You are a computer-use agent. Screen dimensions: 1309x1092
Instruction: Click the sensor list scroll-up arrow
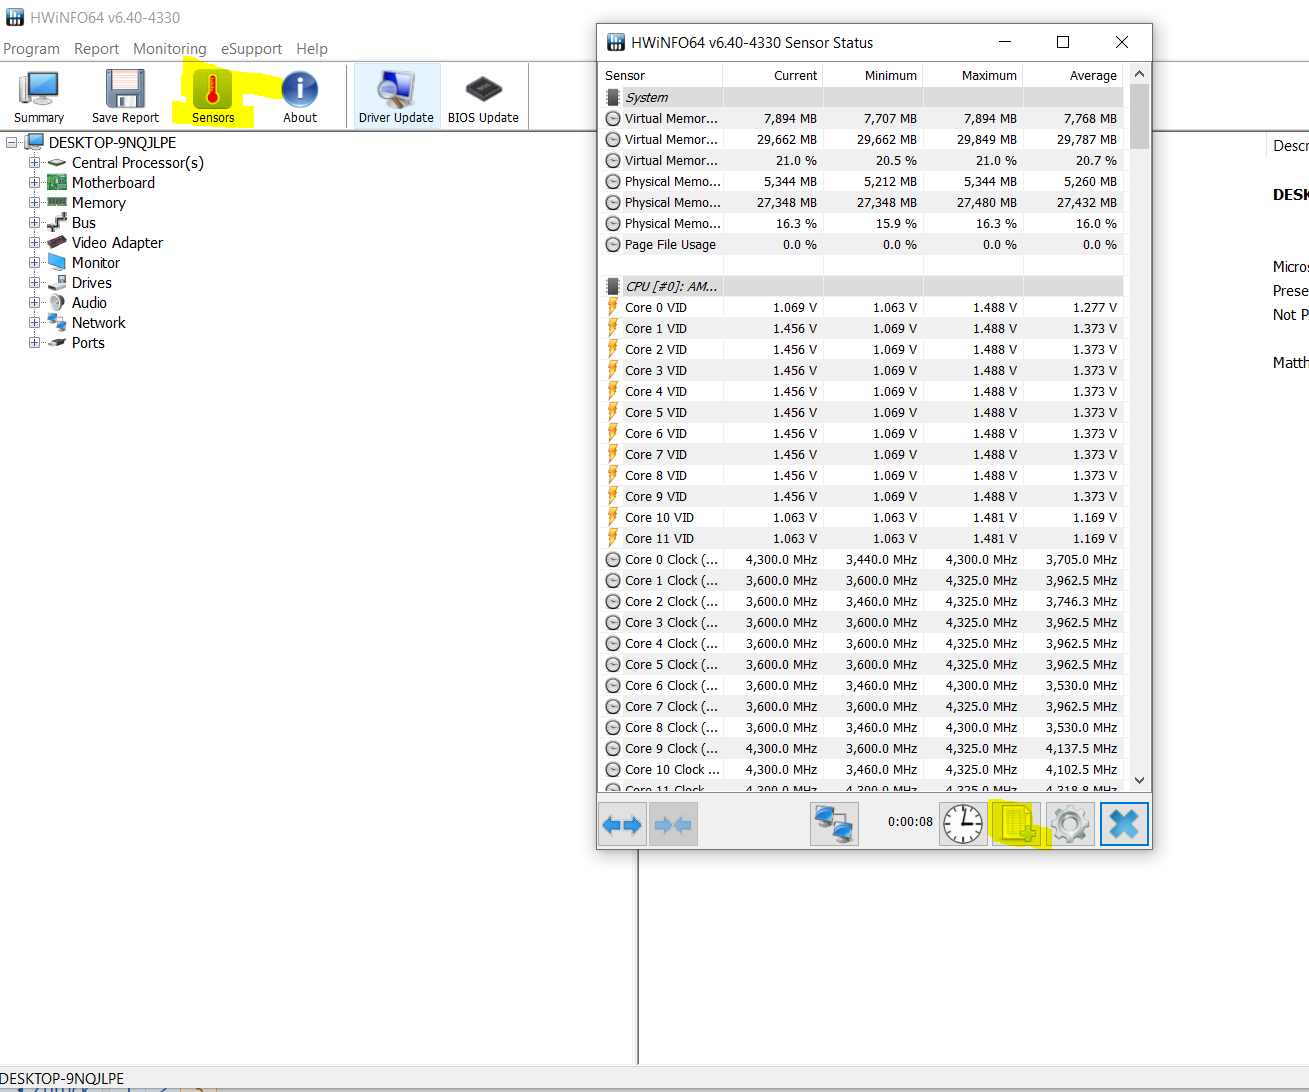tap(1139, 74)
